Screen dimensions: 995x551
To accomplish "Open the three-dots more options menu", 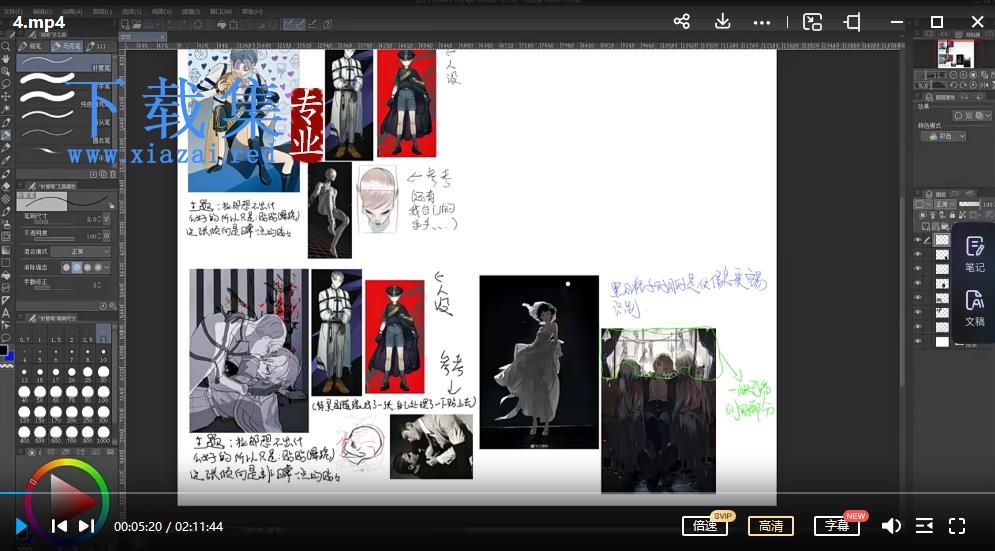I will [761, 23].
